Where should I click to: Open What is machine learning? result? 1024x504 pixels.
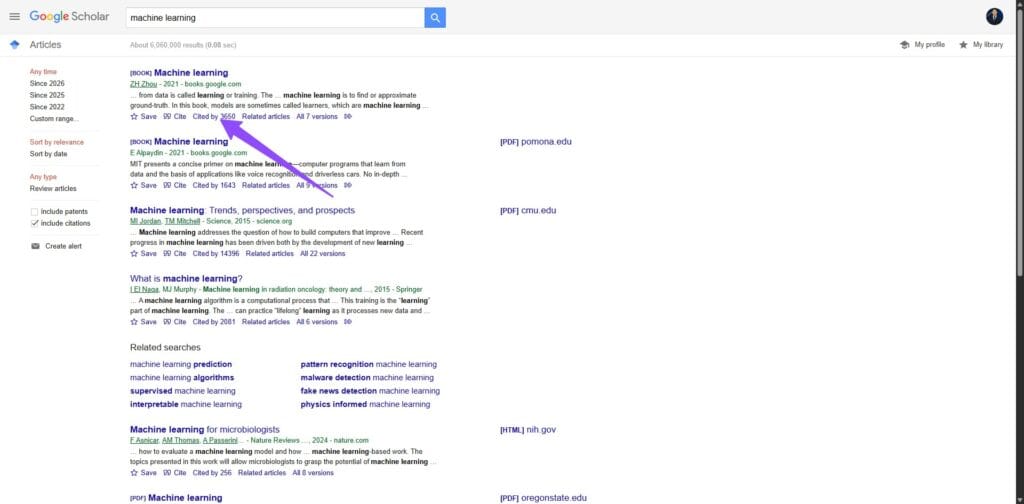tap(186, 279)
